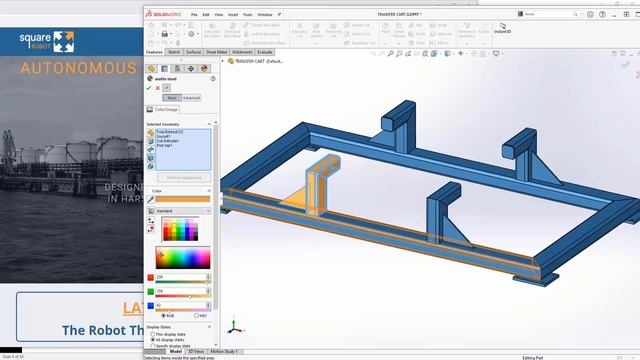Click the red value input field
Screen dimensions: 640x360
click(180, 277)
